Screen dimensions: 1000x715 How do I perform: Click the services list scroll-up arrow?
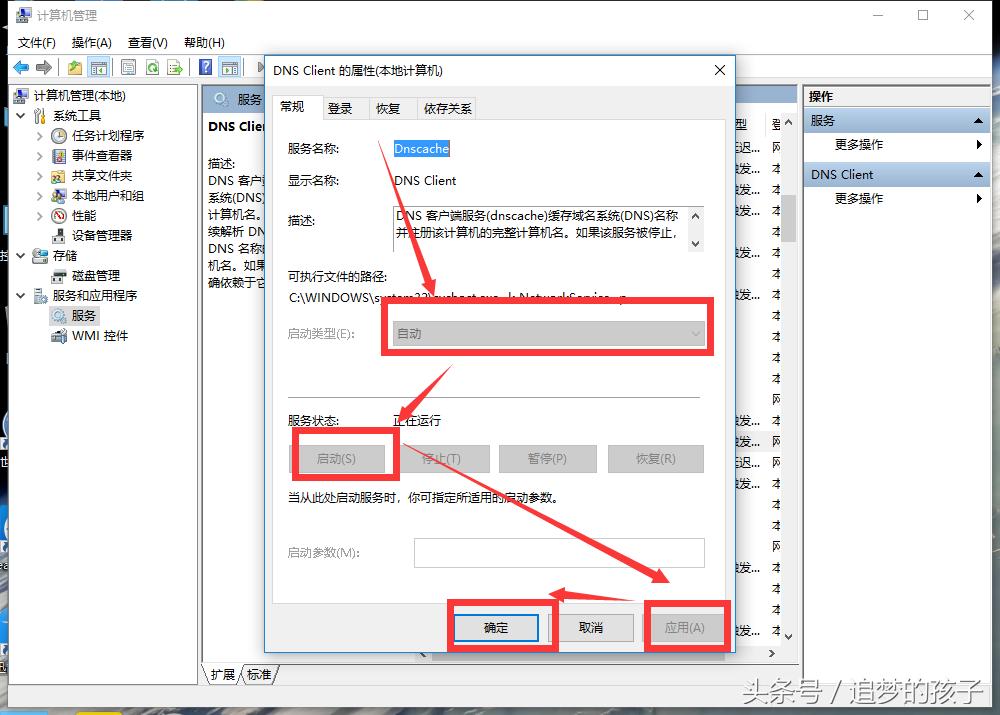[x=789, y=122]
